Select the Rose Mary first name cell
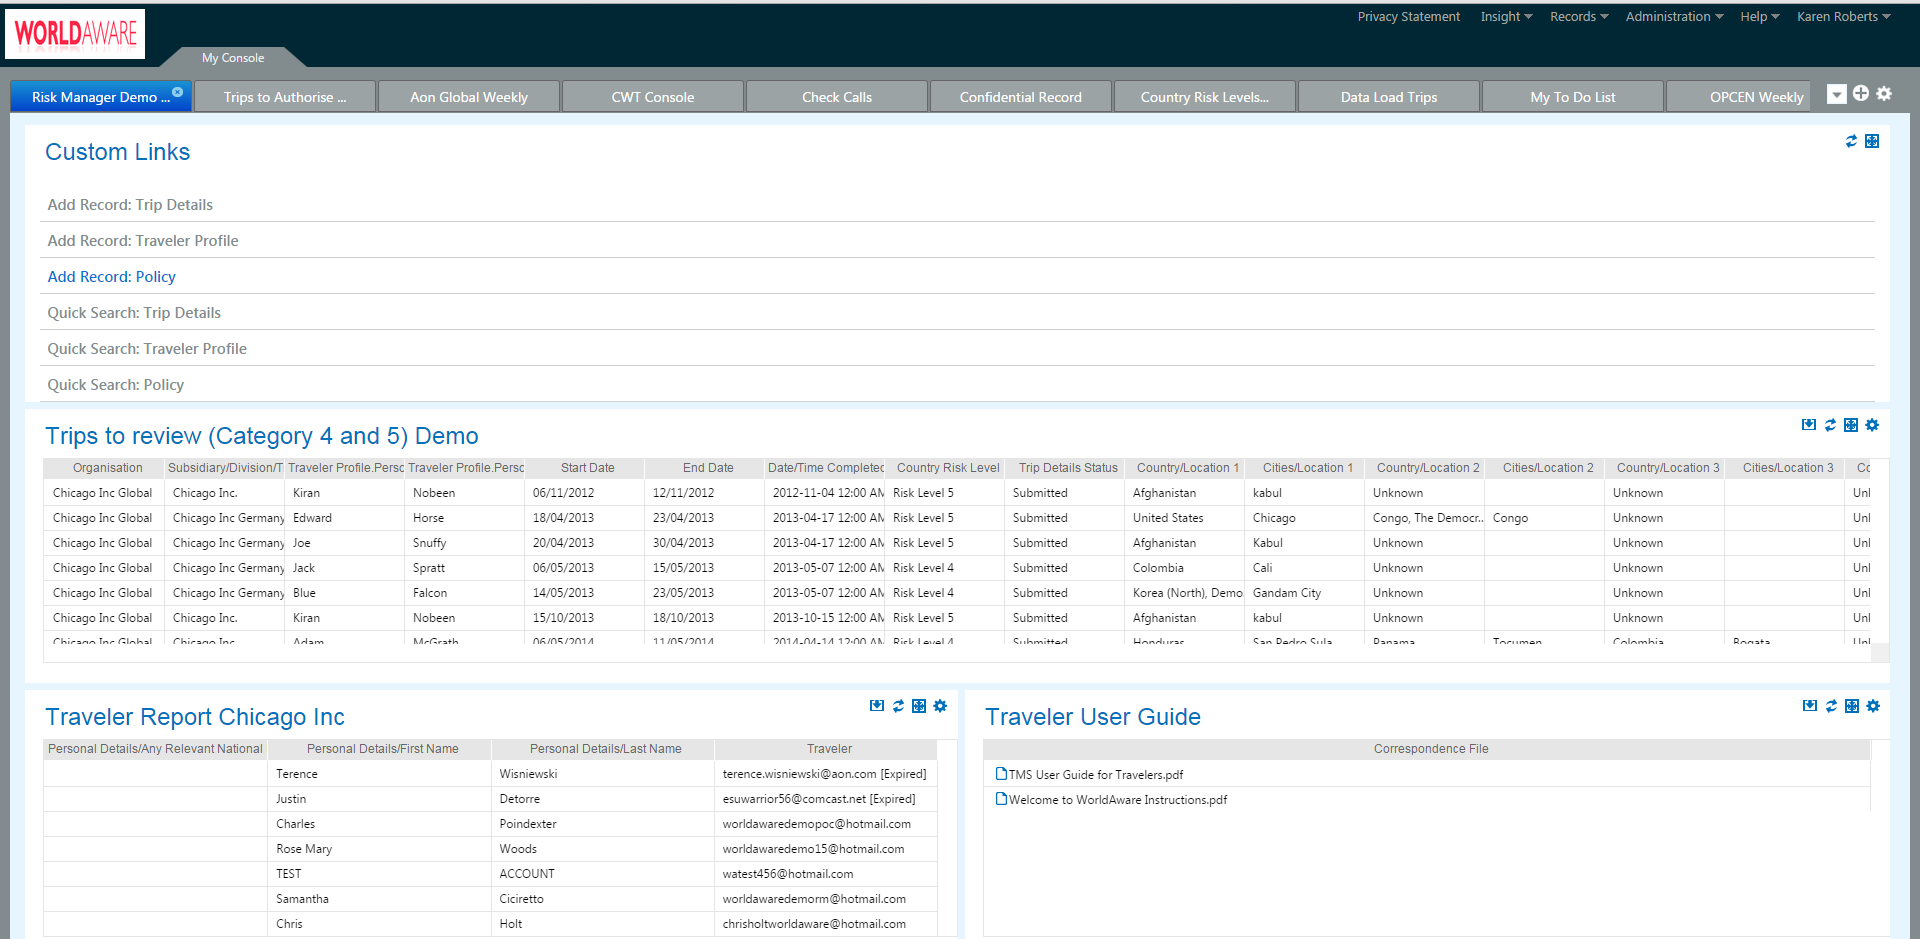The height and width of the screenshot is (939, 1920). (381, 849)
